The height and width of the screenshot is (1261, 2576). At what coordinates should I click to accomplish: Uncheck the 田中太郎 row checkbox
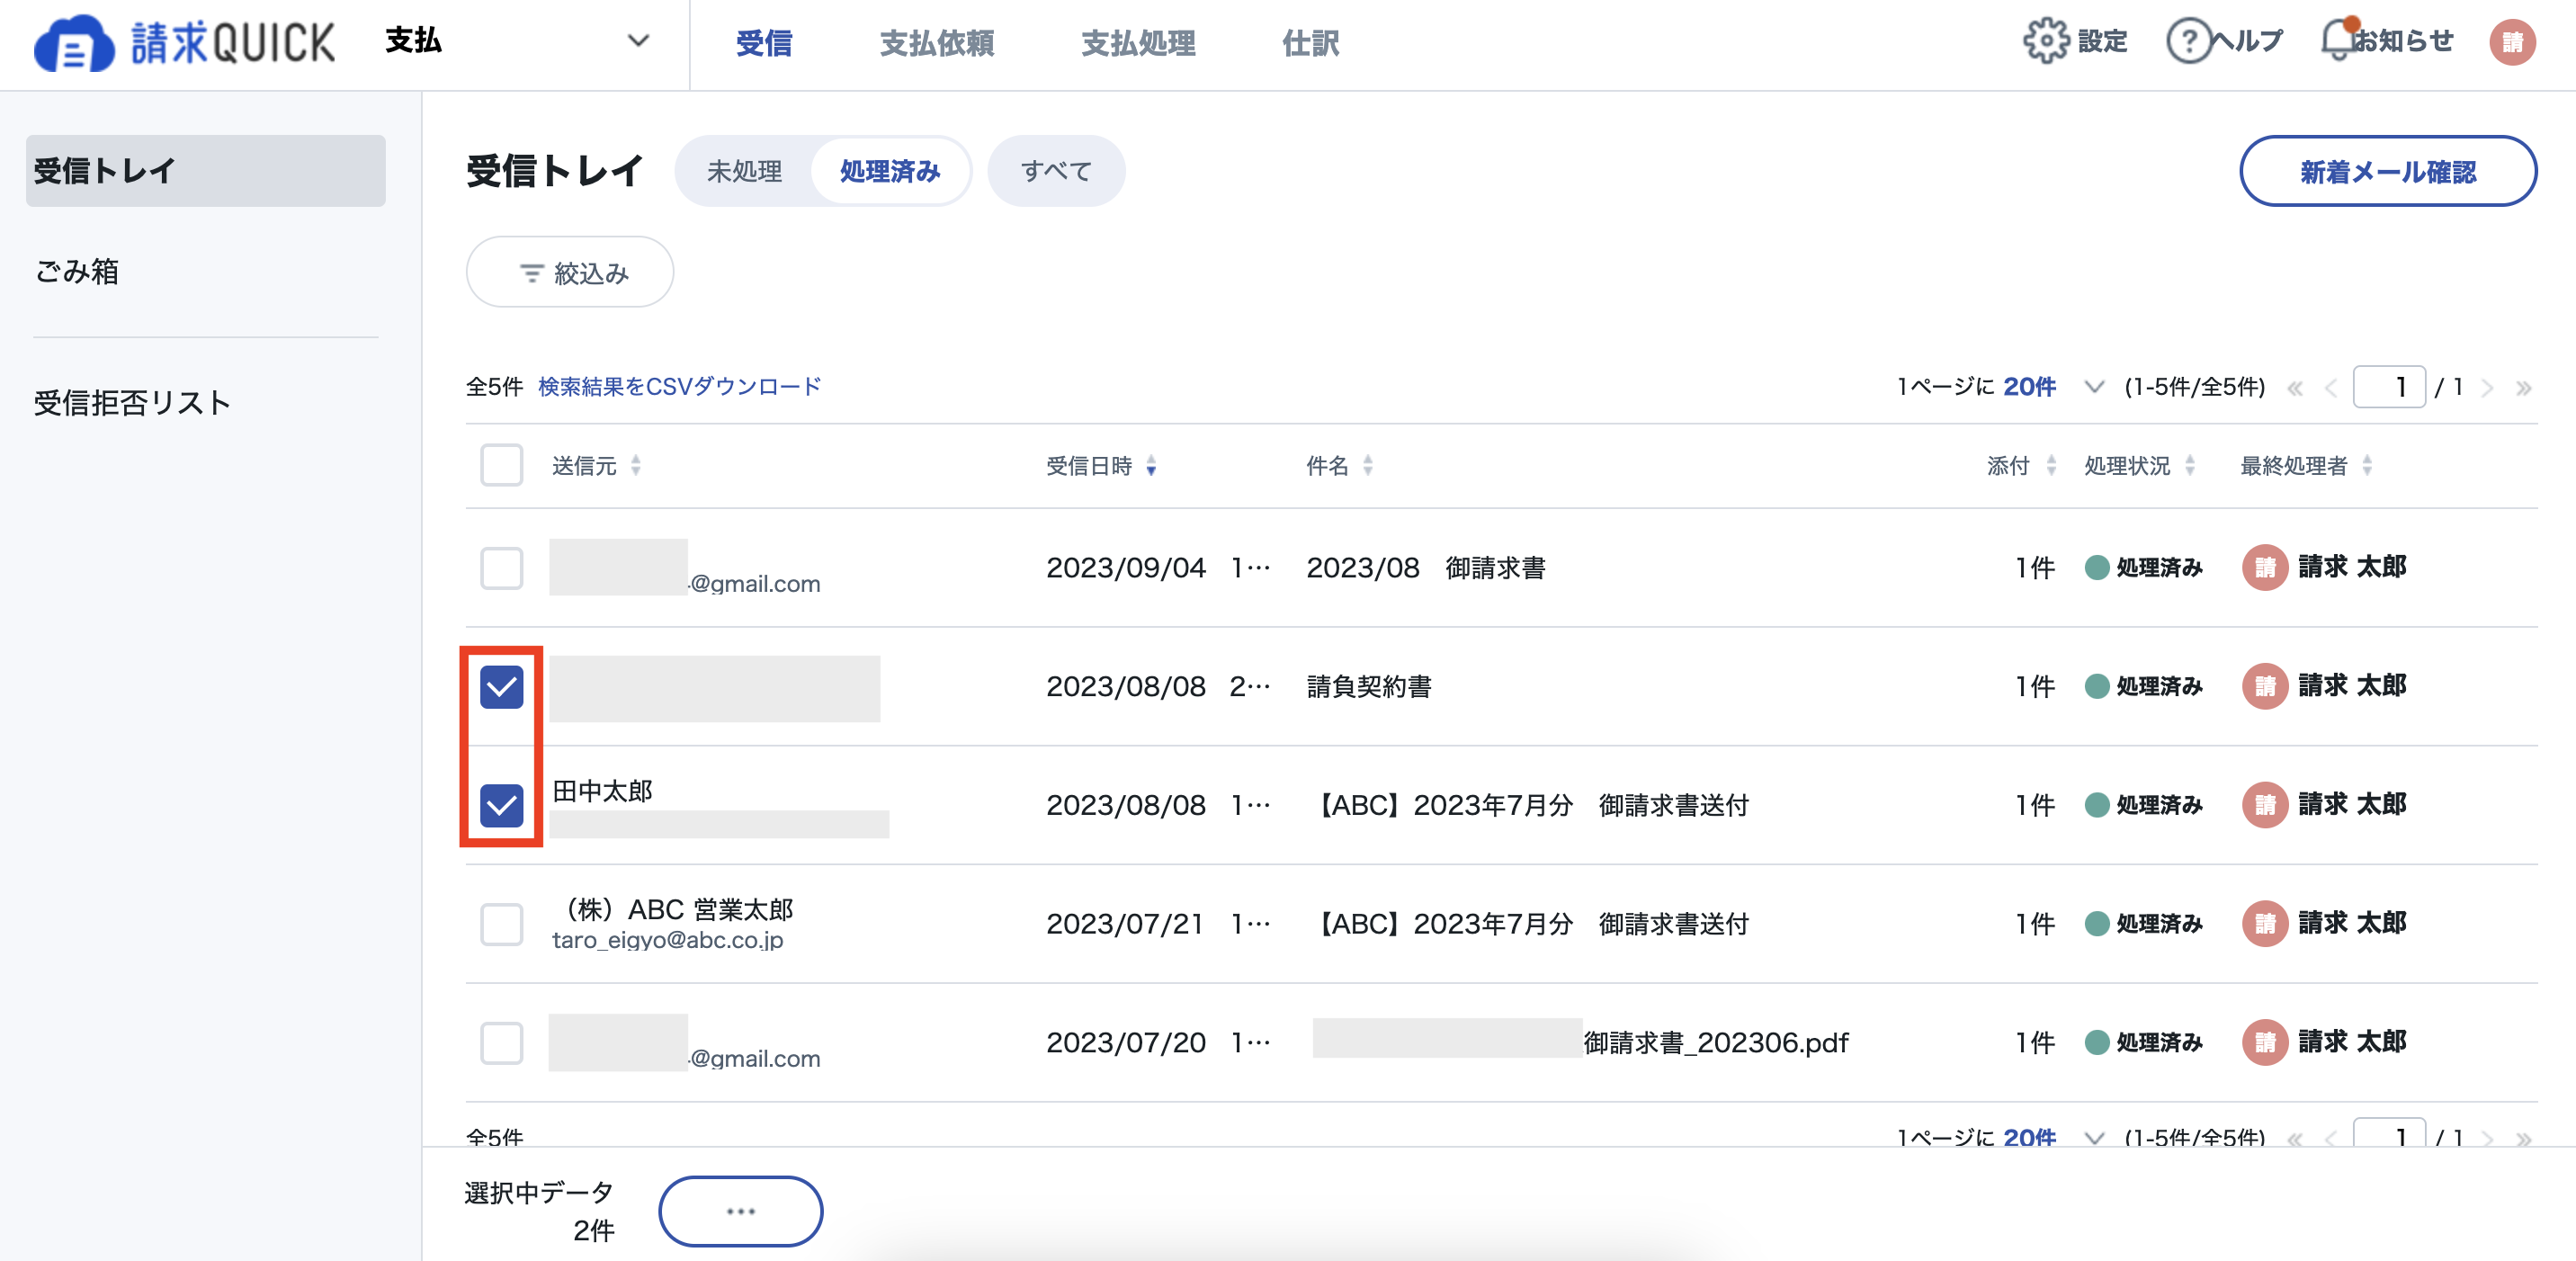501,805
